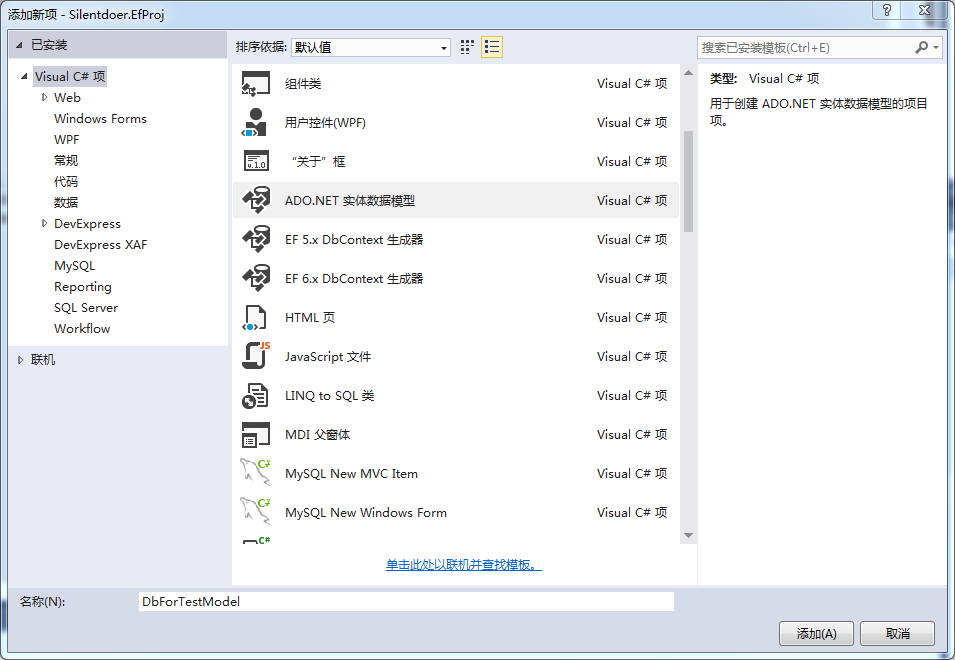Select "MySQL New MVC Item" name

(351, 473)
